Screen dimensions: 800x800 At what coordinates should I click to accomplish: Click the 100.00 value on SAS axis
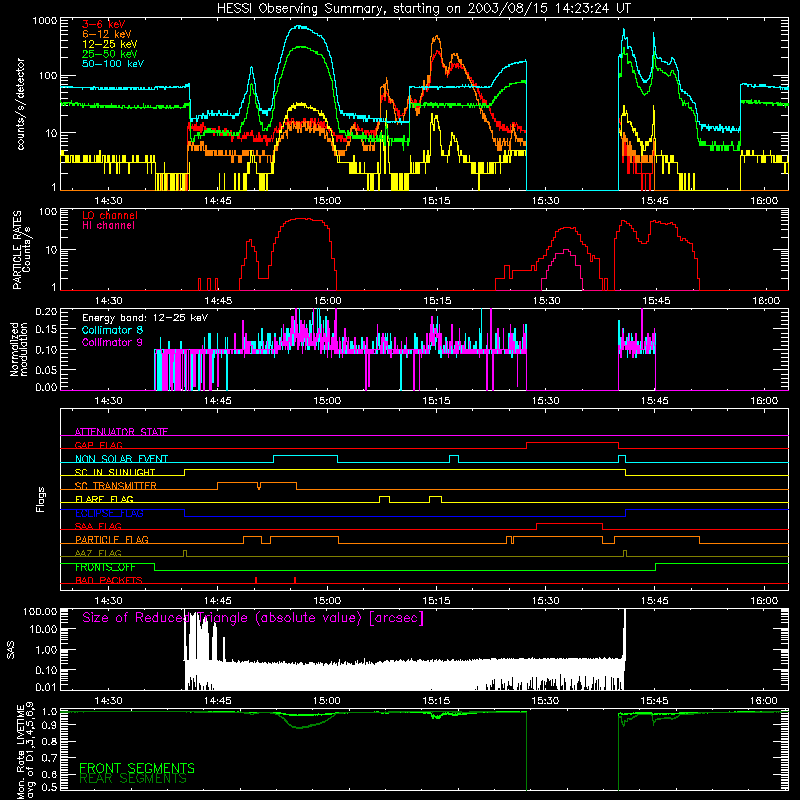(x=40, y=611)
